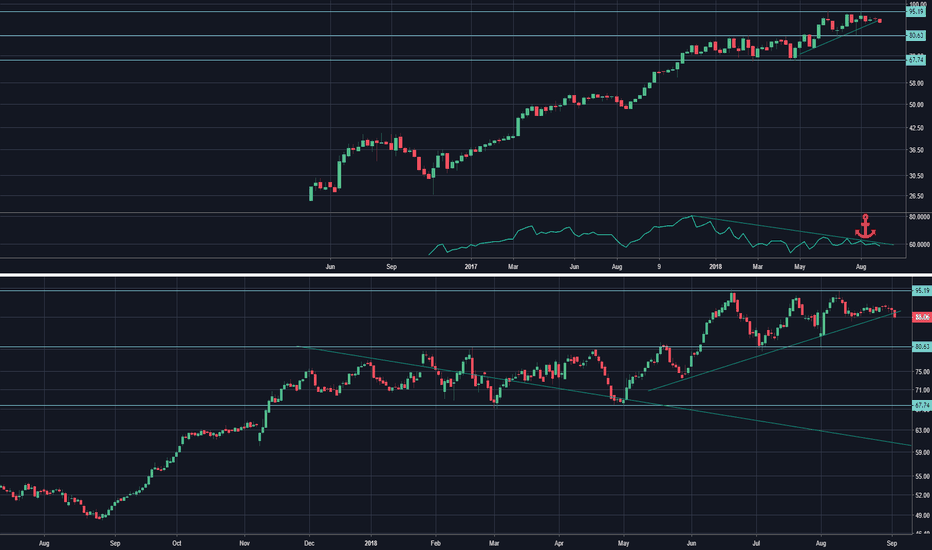932x550 pixels.
Task: Click the 63.00 price axis value
Action: (922, 430)
